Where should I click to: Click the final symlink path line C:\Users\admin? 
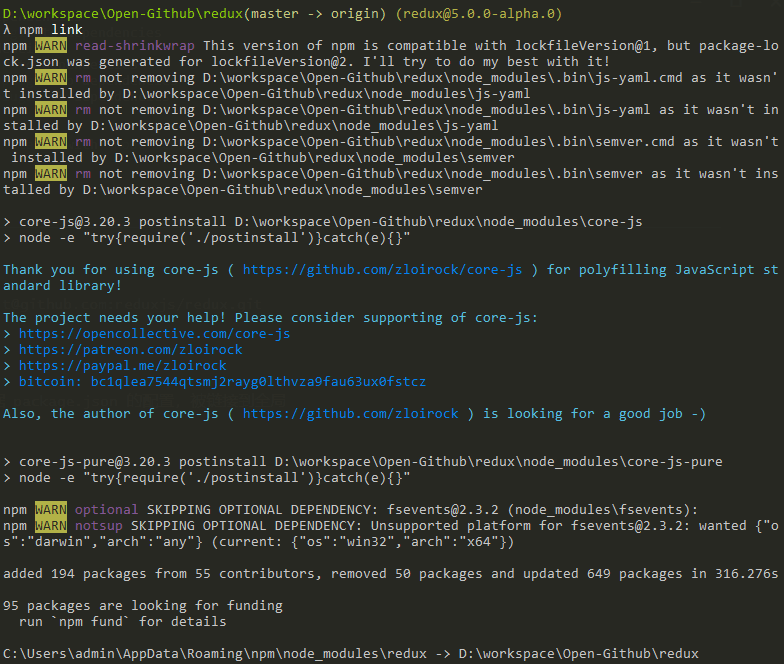point(350,654)
